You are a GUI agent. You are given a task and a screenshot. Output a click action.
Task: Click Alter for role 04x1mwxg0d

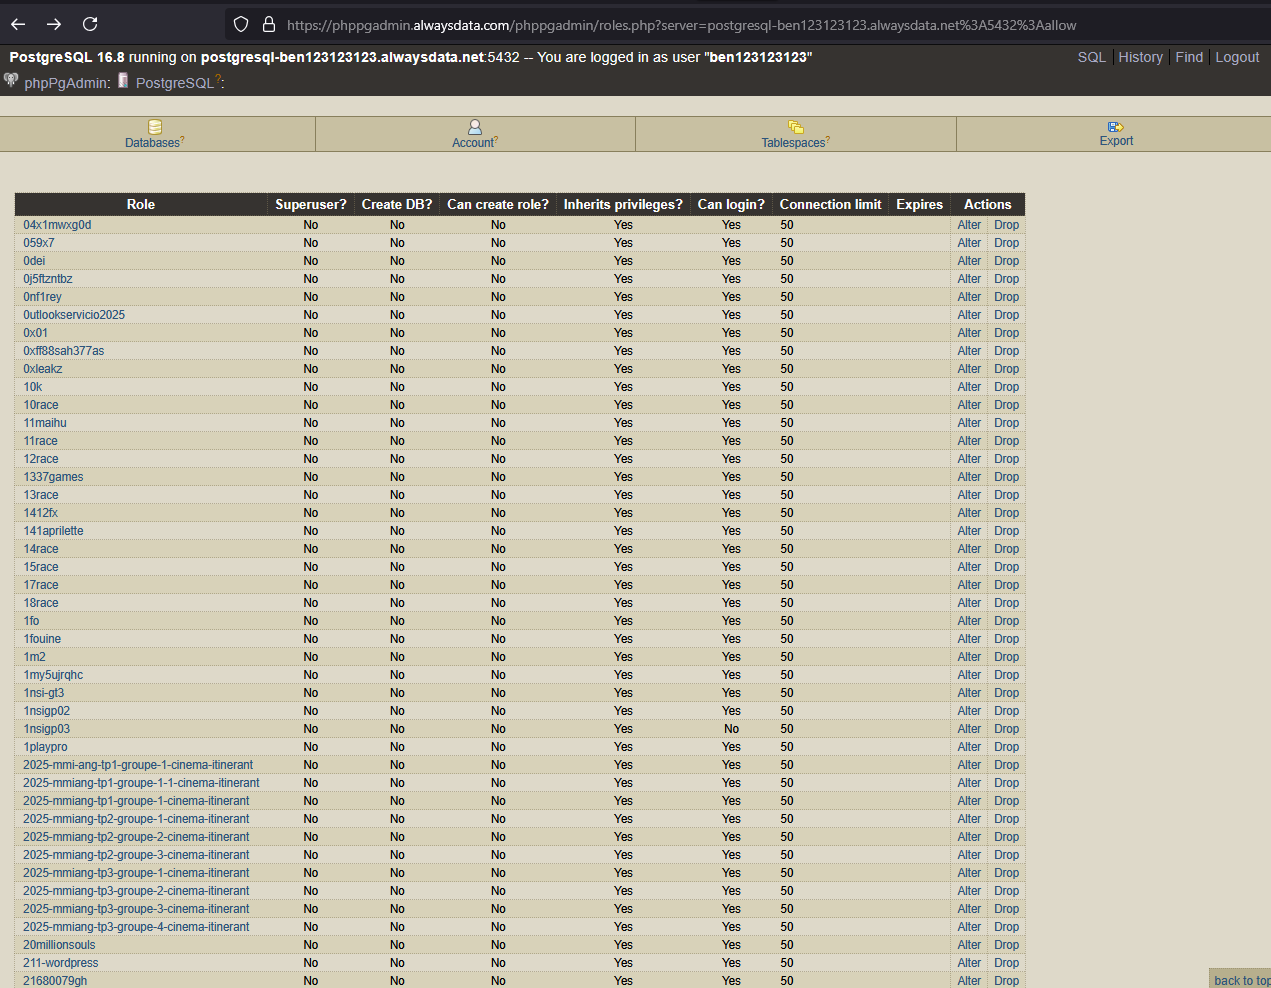click(969, 225)
